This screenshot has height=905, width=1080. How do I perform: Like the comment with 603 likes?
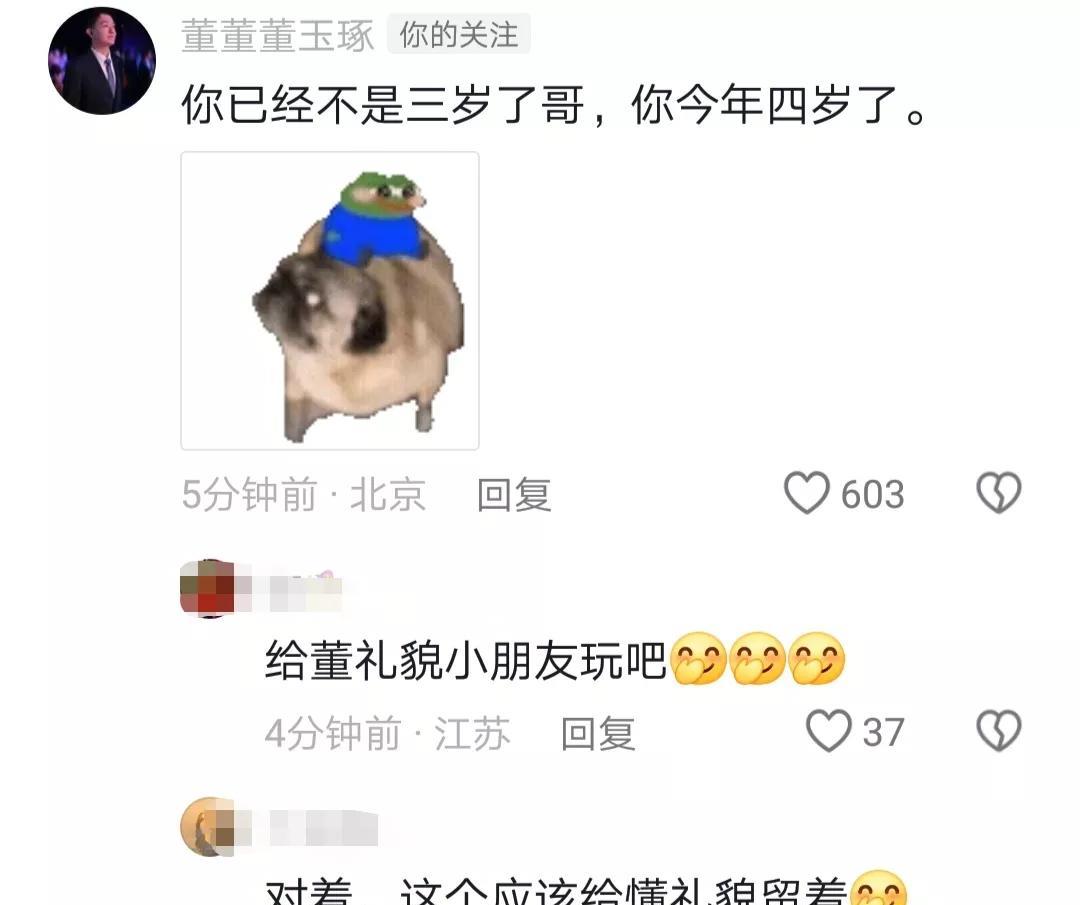pos(806,493)
